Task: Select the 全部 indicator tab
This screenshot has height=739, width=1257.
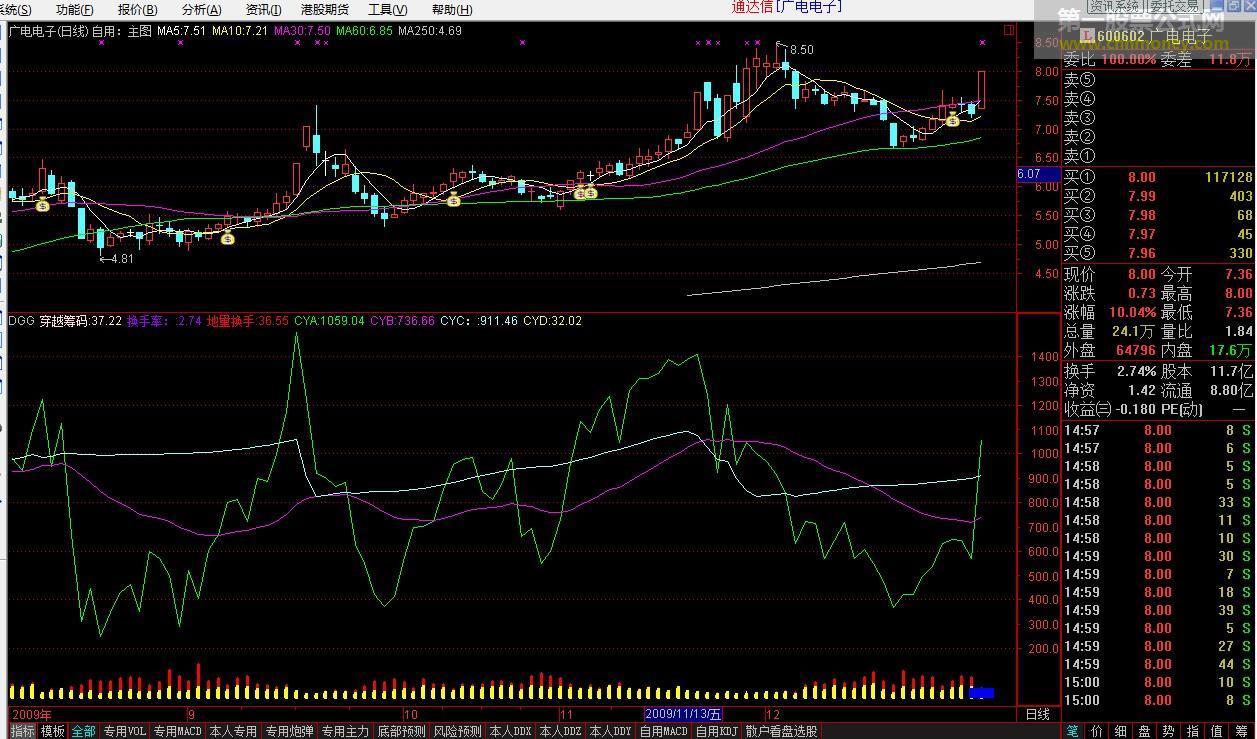Action: (84, 731)
